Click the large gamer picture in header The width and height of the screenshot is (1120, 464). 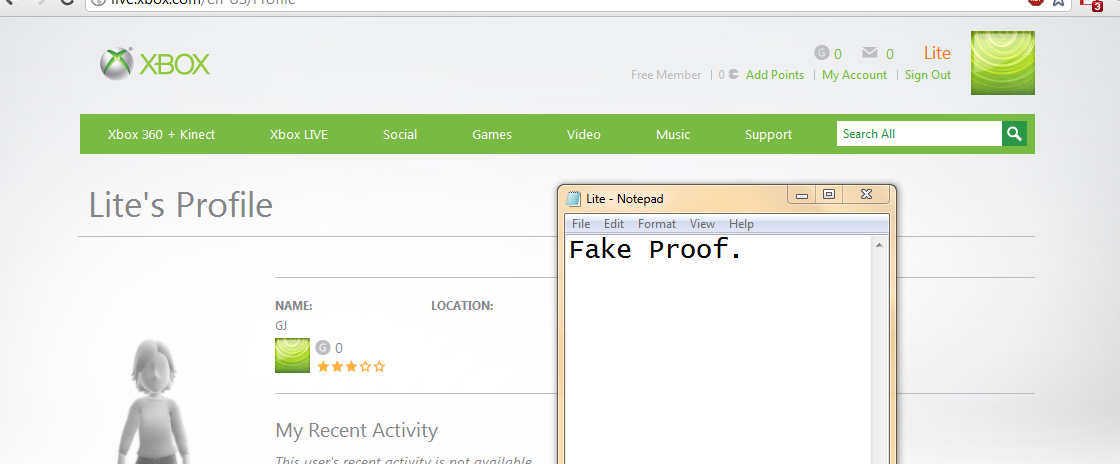click(x=1003, y=63)
